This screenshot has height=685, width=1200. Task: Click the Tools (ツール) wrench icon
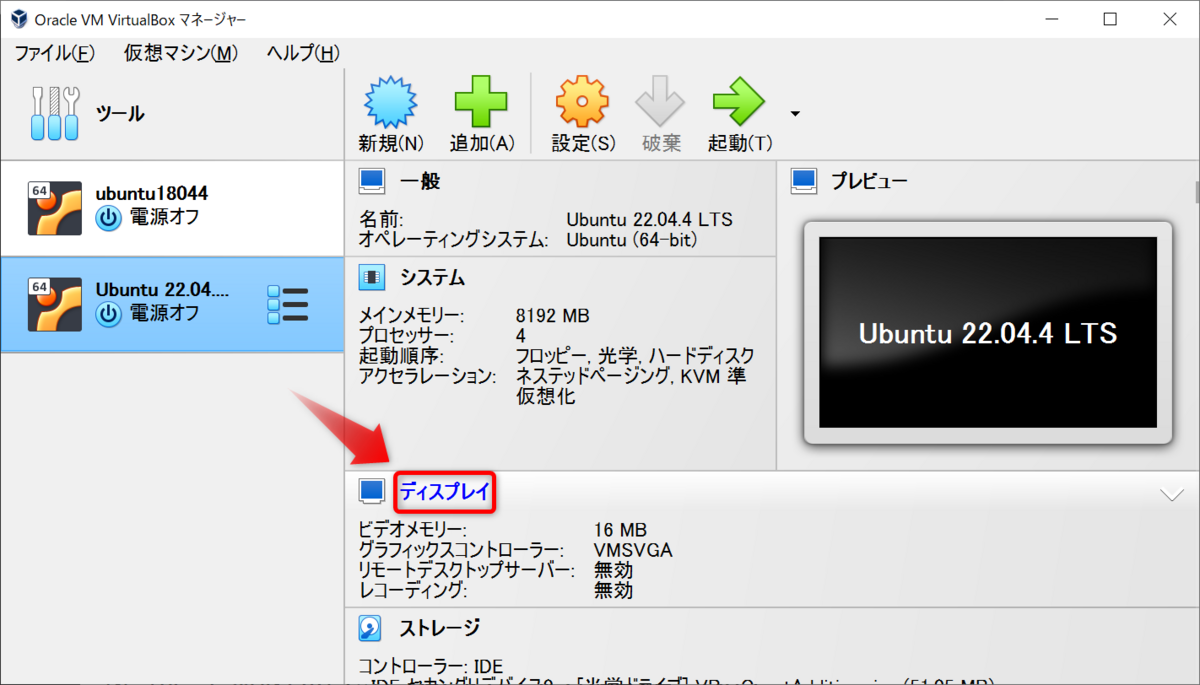(53, 113)
